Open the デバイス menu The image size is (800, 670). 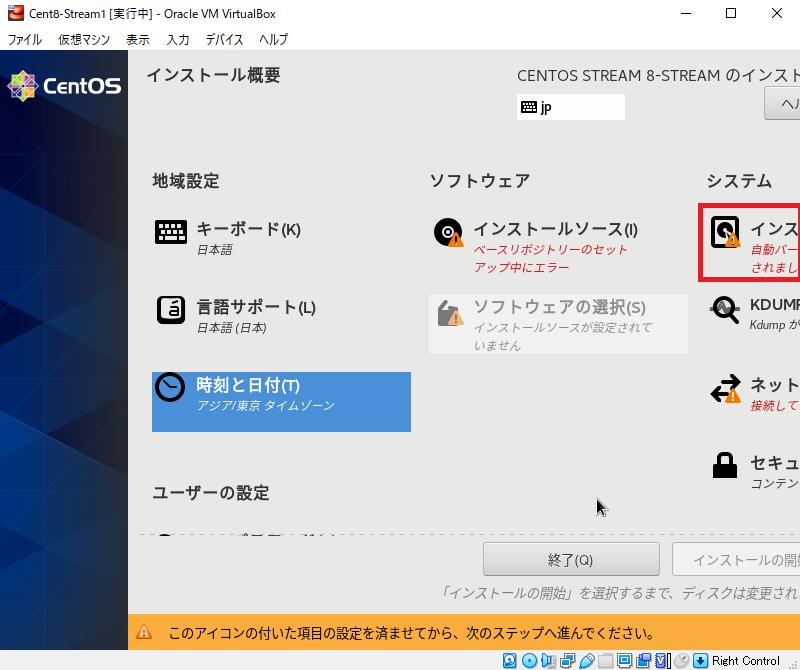coord(224,39)
